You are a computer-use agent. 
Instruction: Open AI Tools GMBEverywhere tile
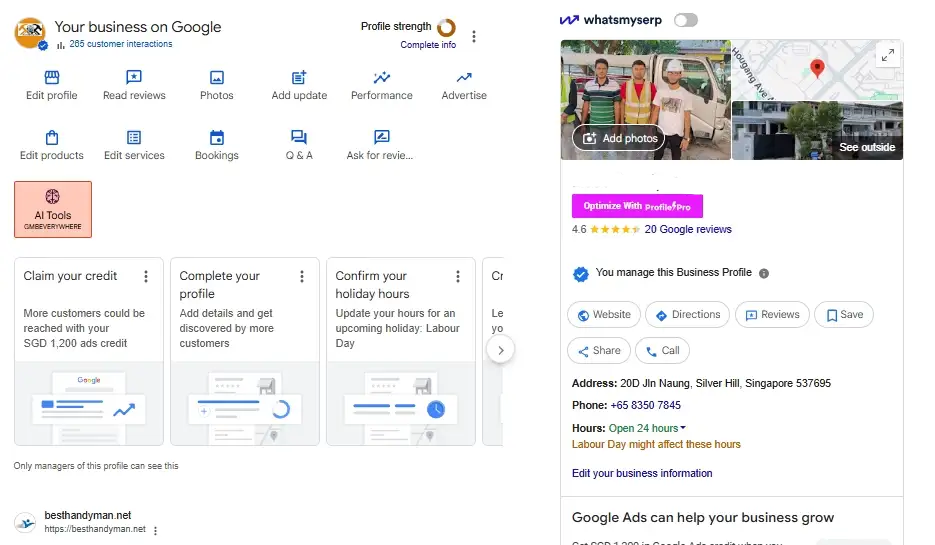coord(53,209)
